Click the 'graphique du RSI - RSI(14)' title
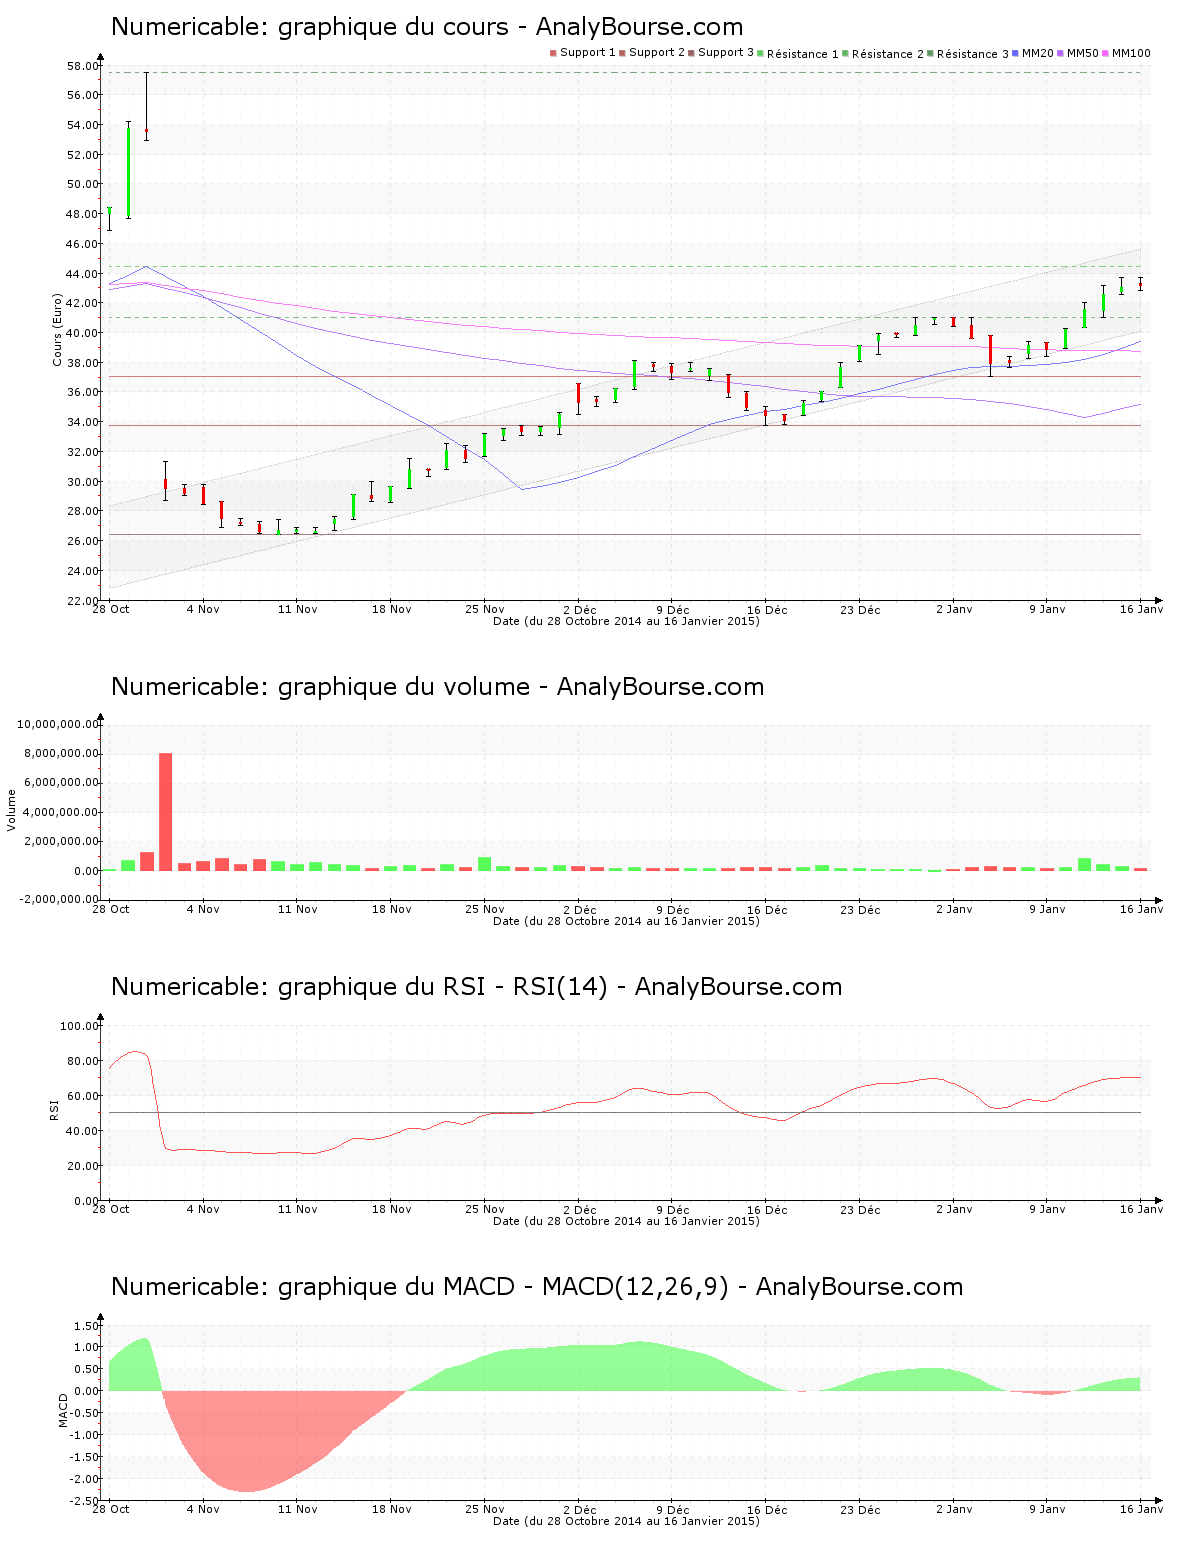Screen dimensions: 1200x1550 coord(476,987)
